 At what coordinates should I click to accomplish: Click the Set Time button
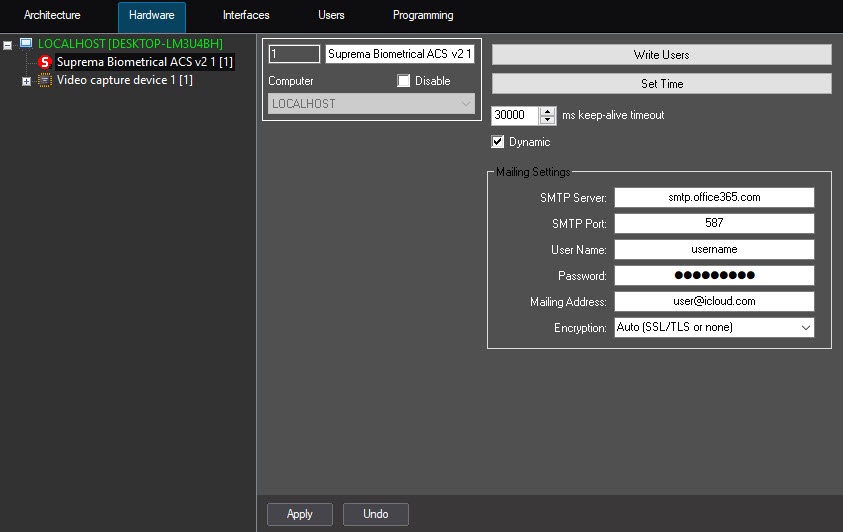[x=661, y=84]
